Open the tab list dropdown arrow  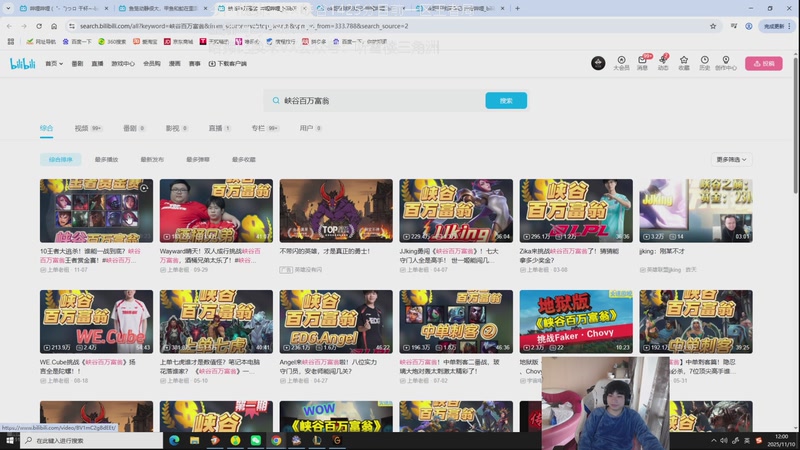click(8, 8)
